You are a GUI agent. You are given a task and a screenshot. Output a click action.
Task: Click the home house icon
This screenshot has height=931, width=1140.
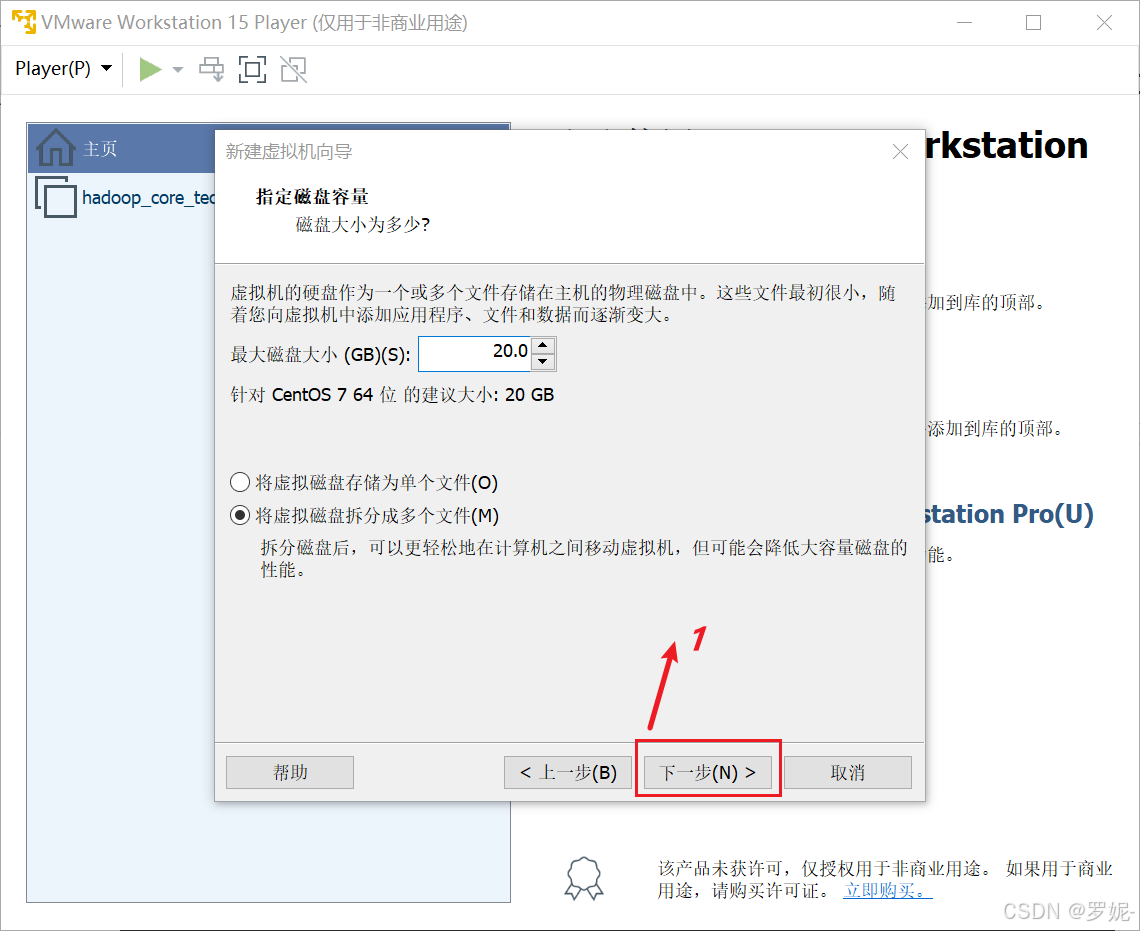56,148
